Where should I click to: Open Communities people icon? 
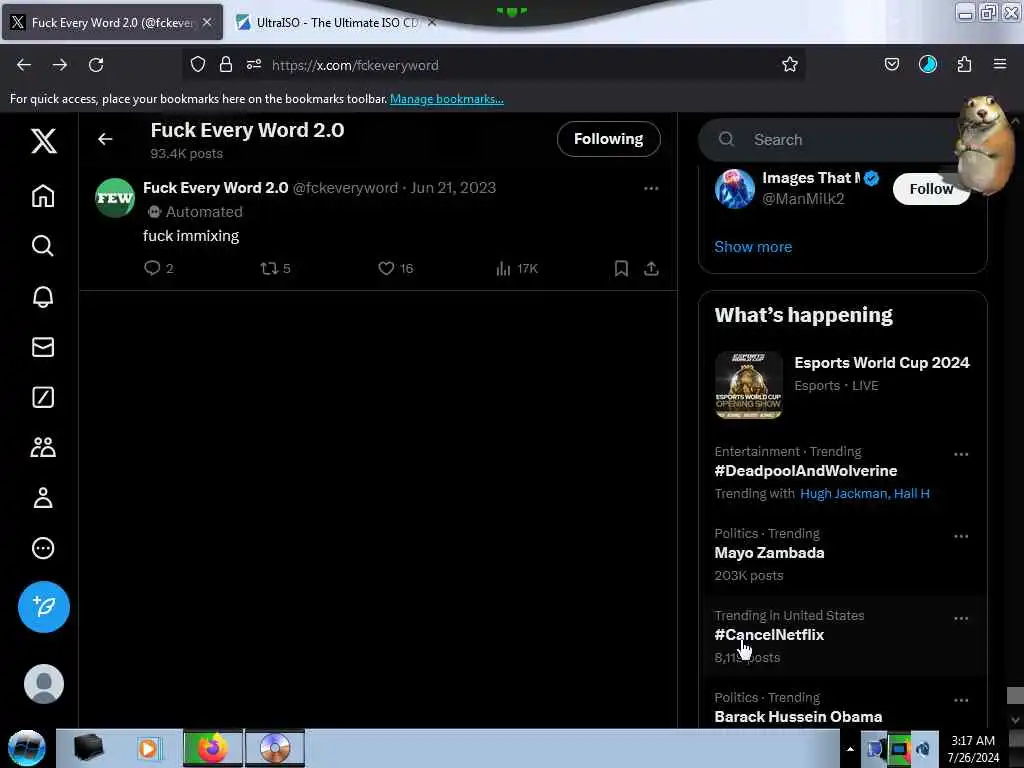coord(43,447)
